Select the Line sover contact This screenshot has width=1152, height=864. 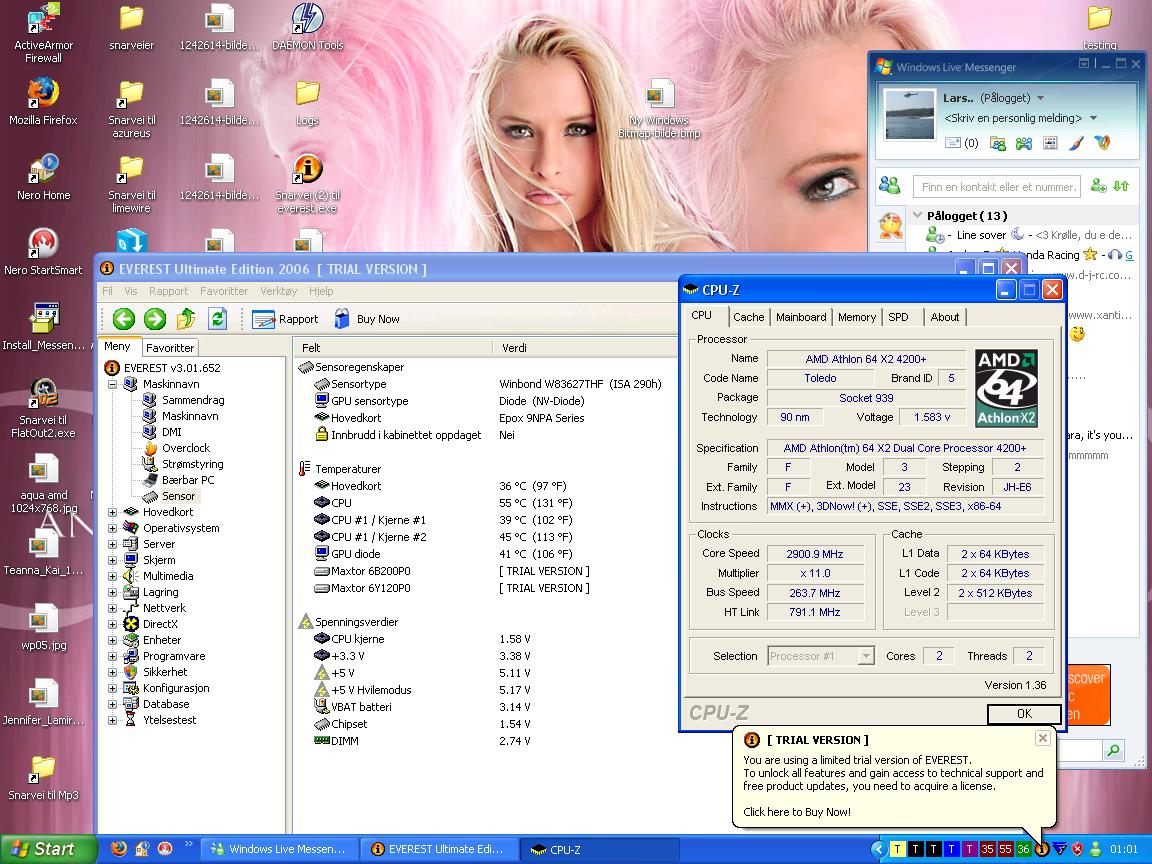click(1029, 235)
